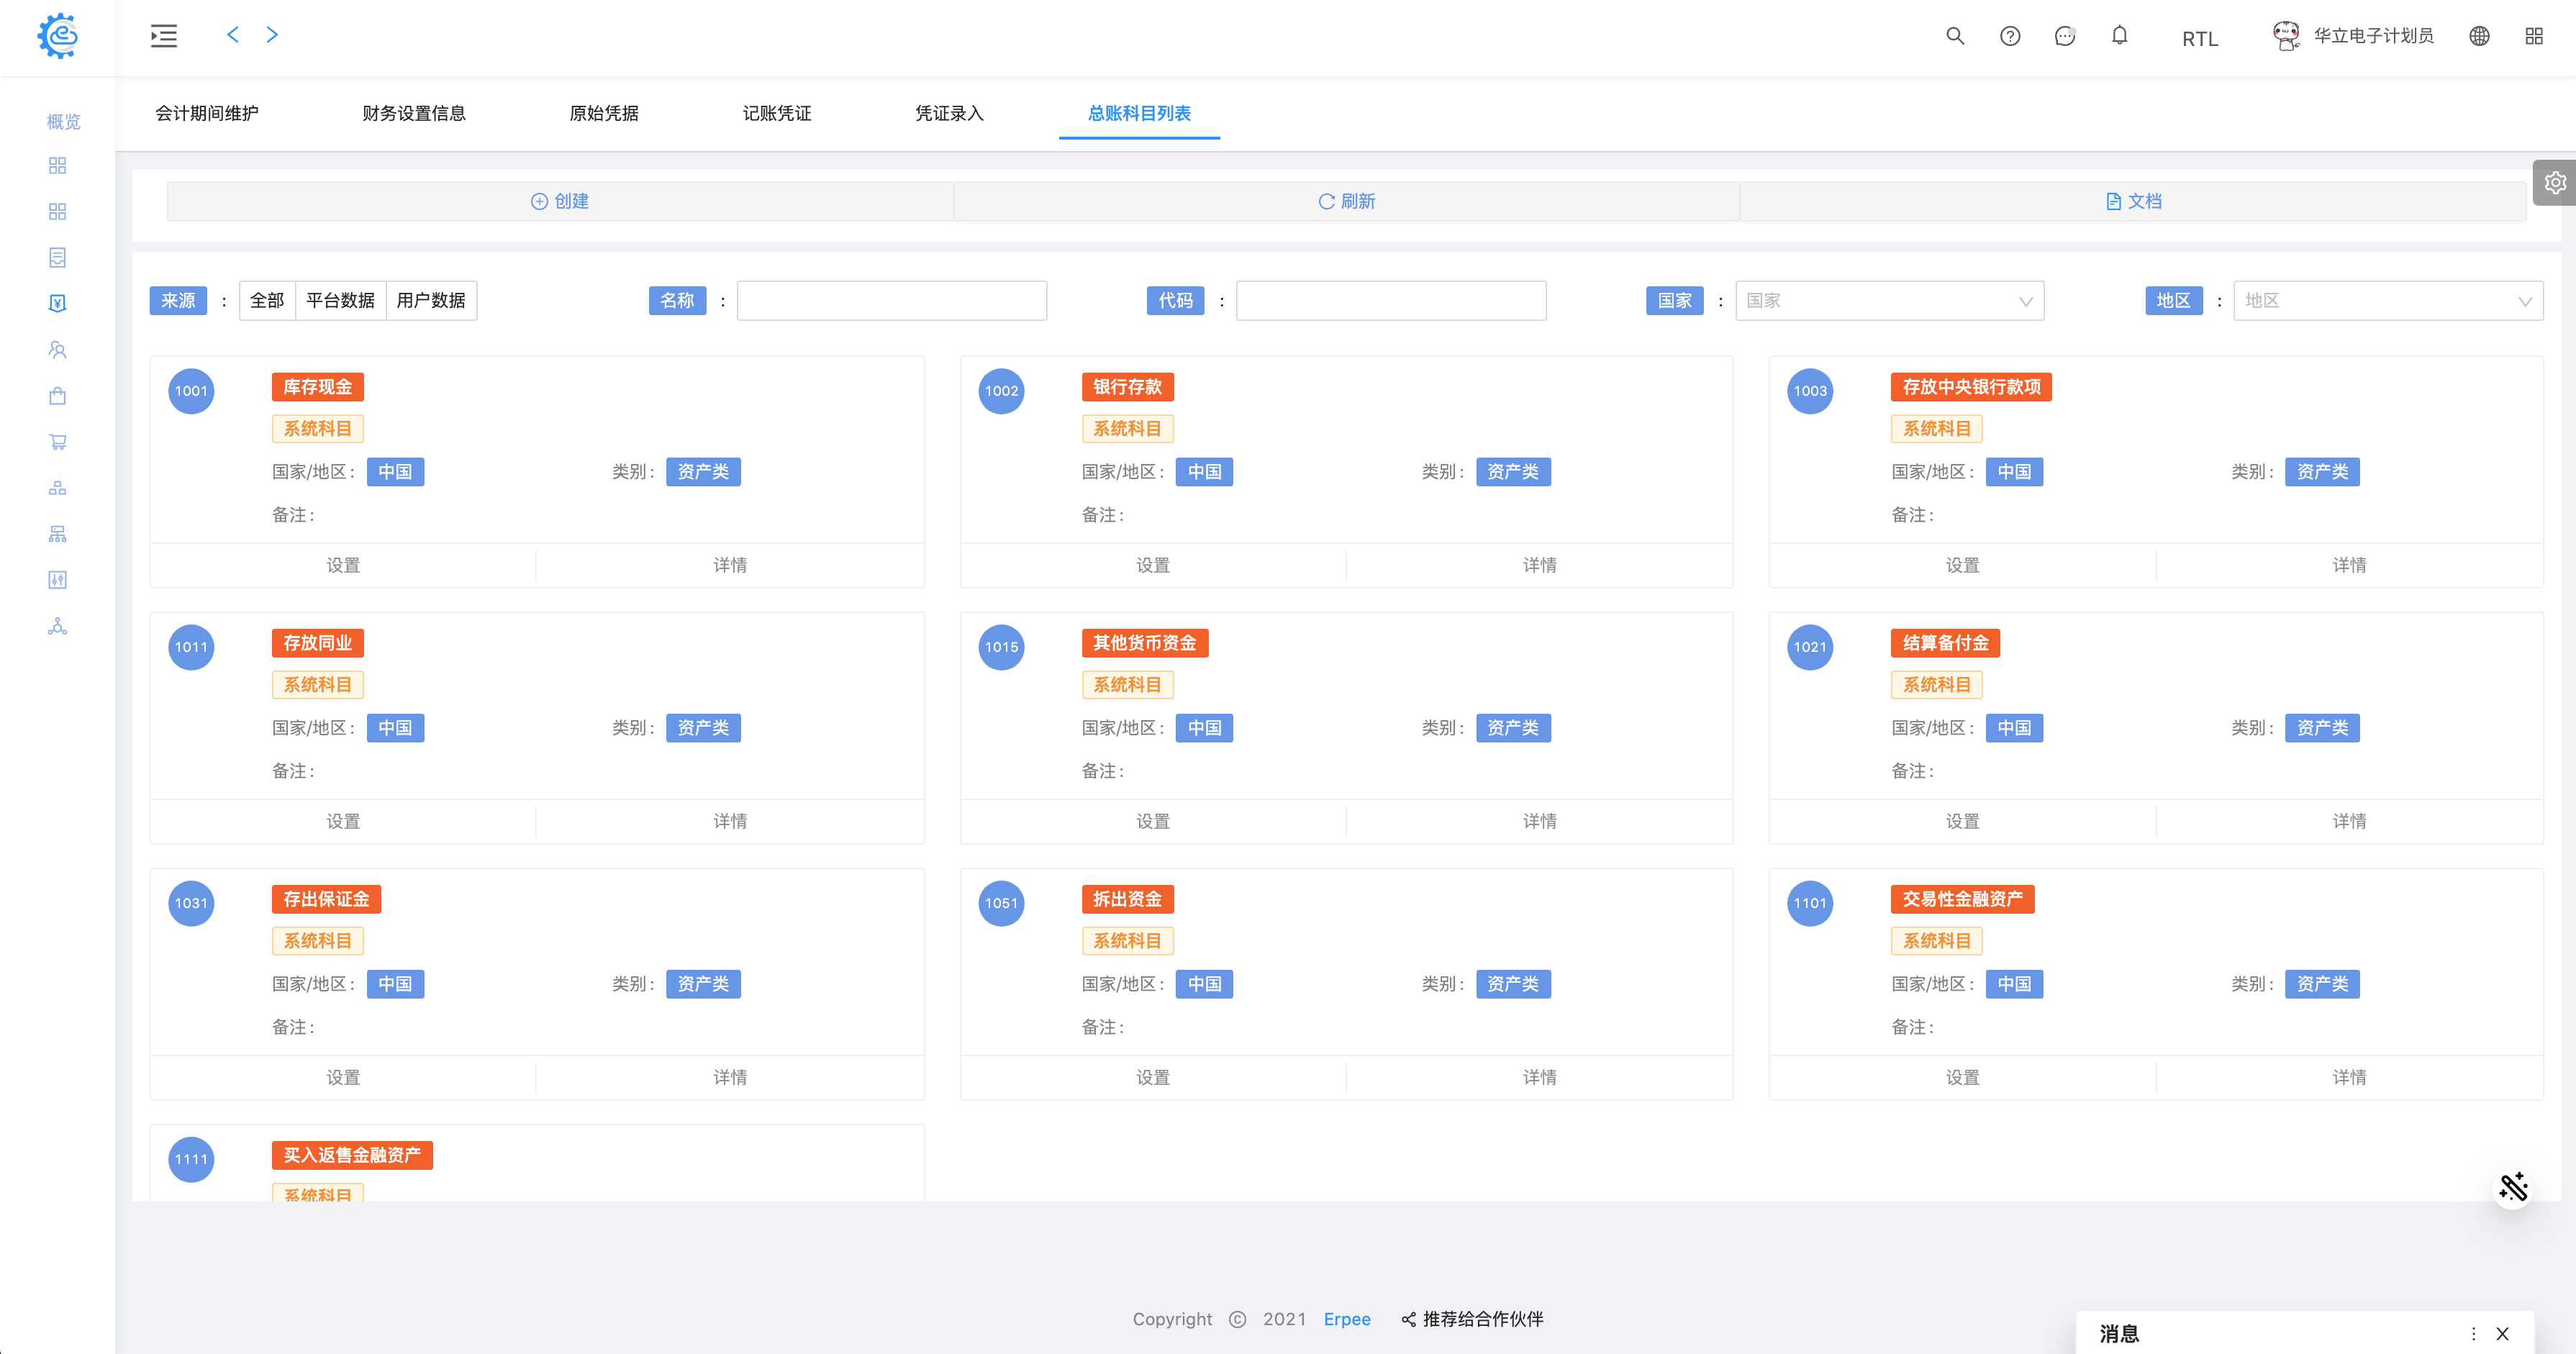Switch to 会计期间维护 tab
This screenshot has width=2576, height=1354.
tap(207, 113)
